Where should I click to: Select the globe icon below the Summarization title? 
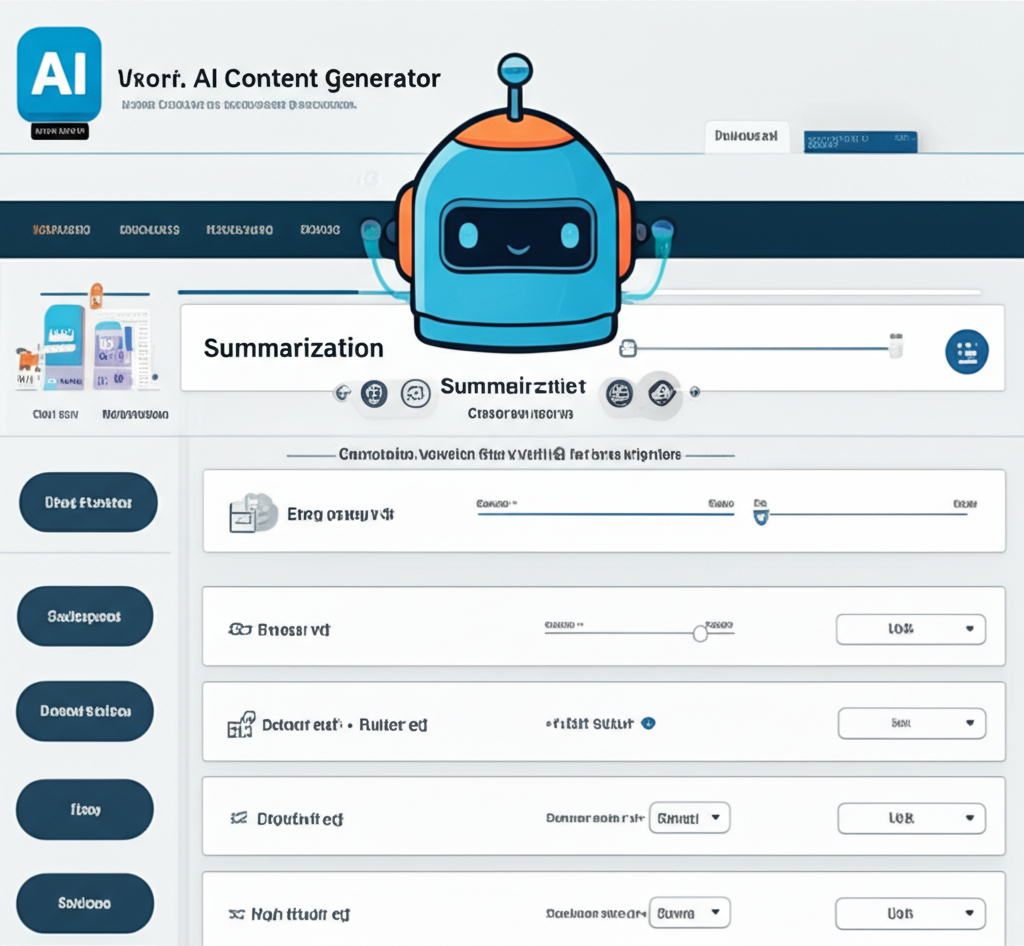(x=373, y=393)
